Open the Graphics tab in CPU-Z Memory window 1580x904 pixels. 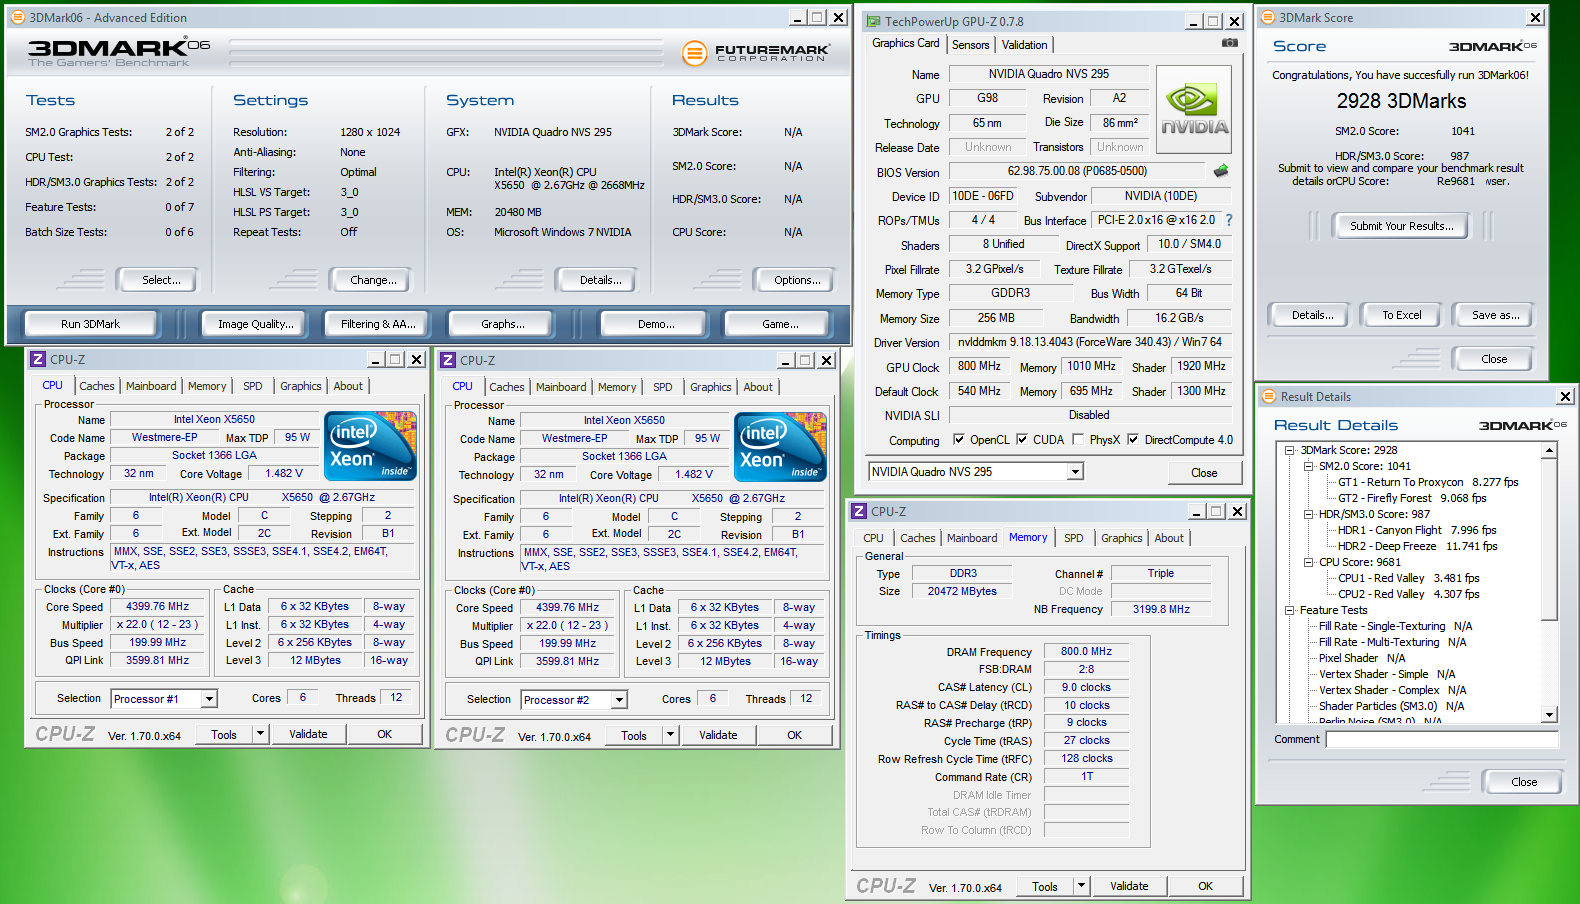[1121, 538]
